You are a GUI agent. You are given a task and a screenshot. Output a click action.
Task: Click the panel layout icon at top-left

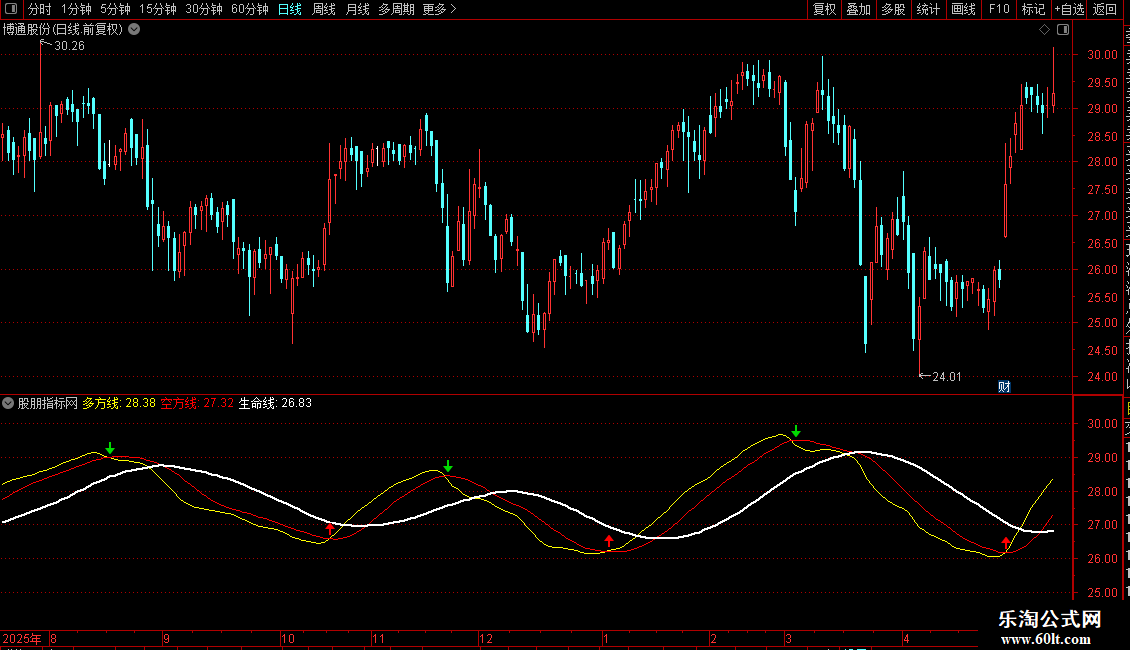point(11,9)
